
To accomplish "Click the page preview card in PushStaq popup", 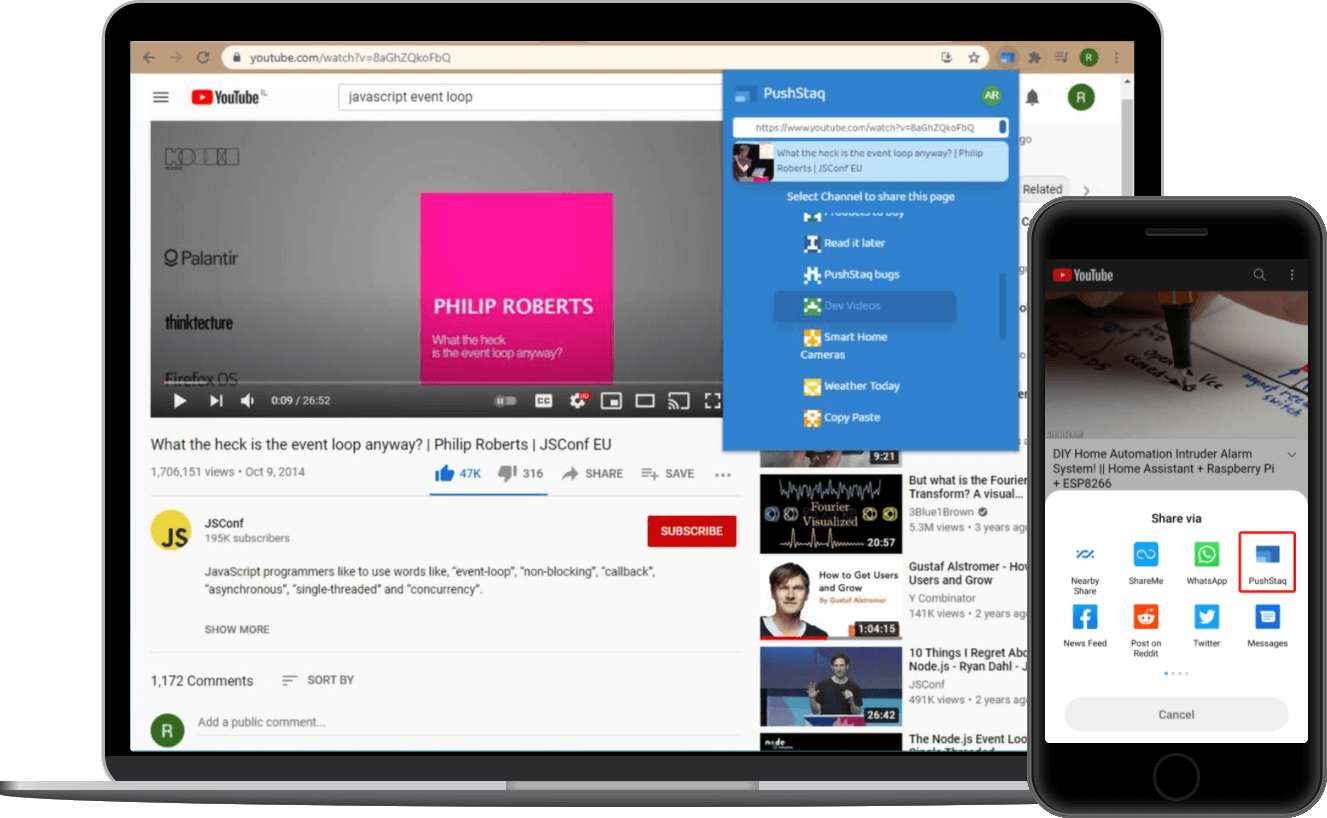I will (870, 161).
